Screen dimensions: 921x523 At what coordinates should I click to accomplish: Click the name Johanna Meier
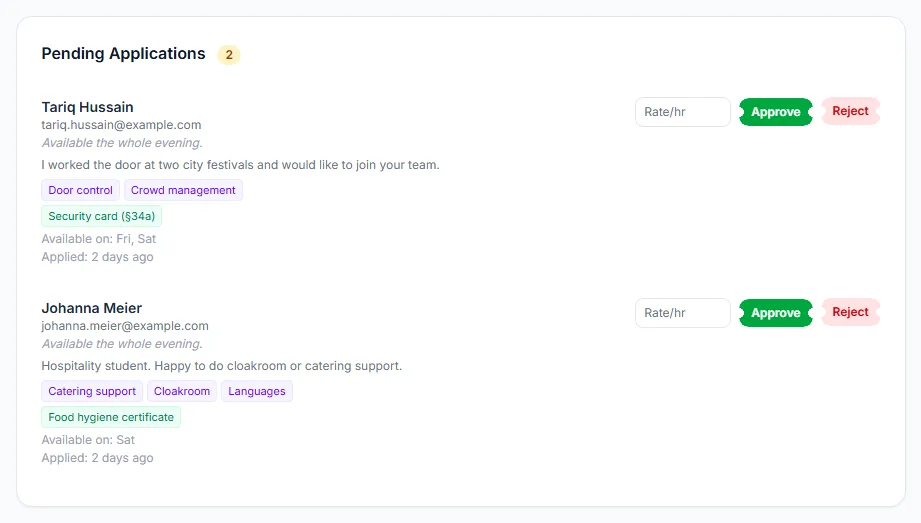tap(92, 308)
